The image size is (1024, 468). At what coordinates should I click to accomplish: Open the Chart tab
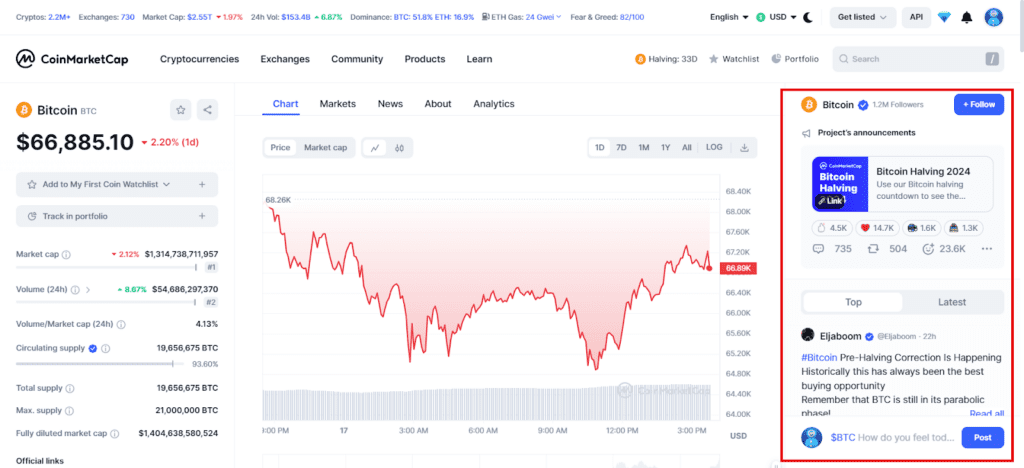[x=285, y=104]
